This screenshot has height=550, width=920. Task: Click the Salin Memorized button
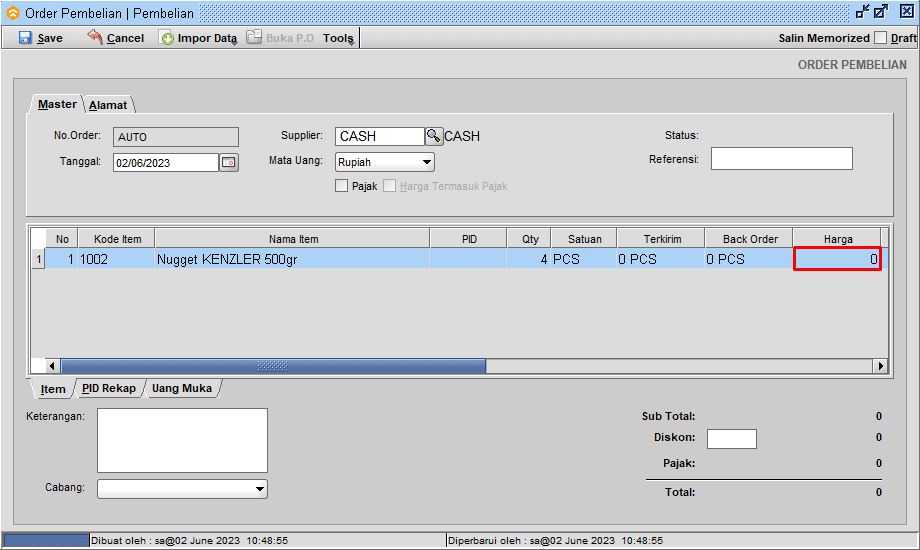click(x=824, y=38)
